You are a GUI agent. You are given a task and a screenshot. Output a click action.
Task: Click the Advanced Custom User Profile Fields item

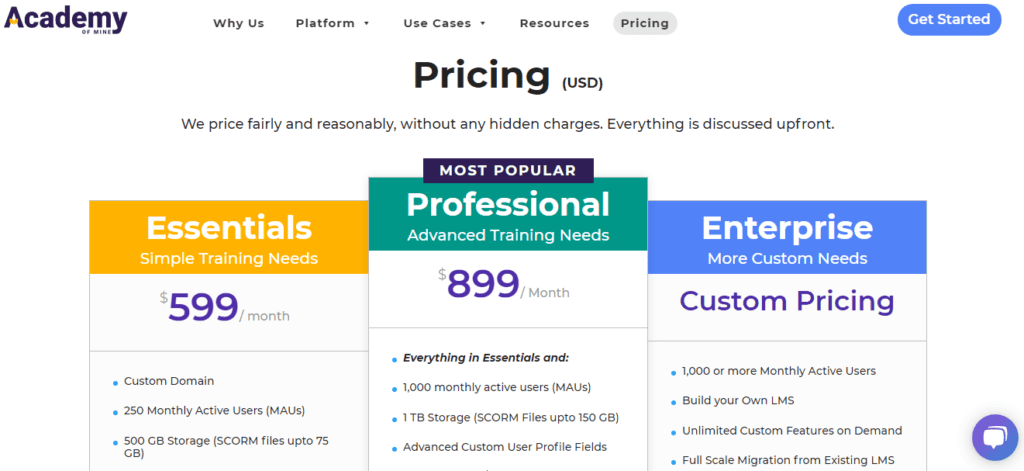pos(505,447)
